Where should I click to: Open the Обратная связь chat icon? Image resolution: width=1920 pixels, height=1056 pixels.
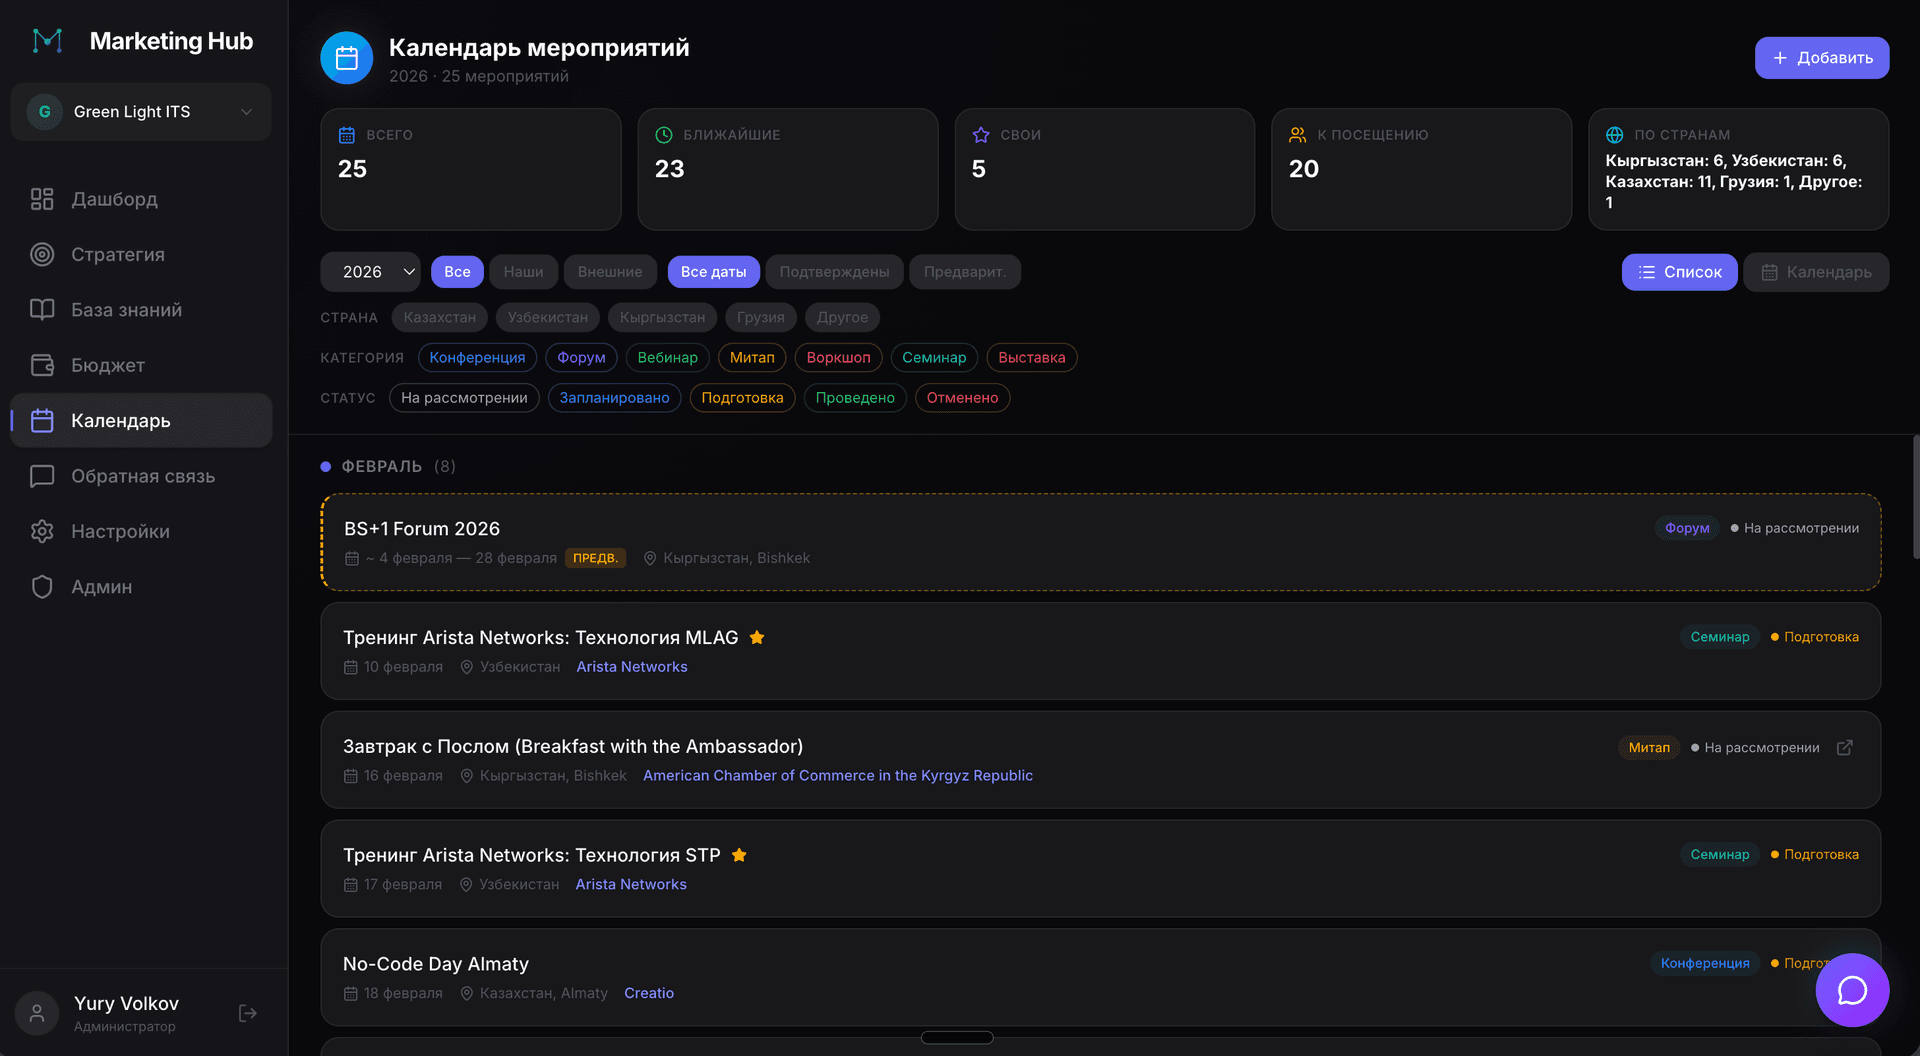point(42,476)
